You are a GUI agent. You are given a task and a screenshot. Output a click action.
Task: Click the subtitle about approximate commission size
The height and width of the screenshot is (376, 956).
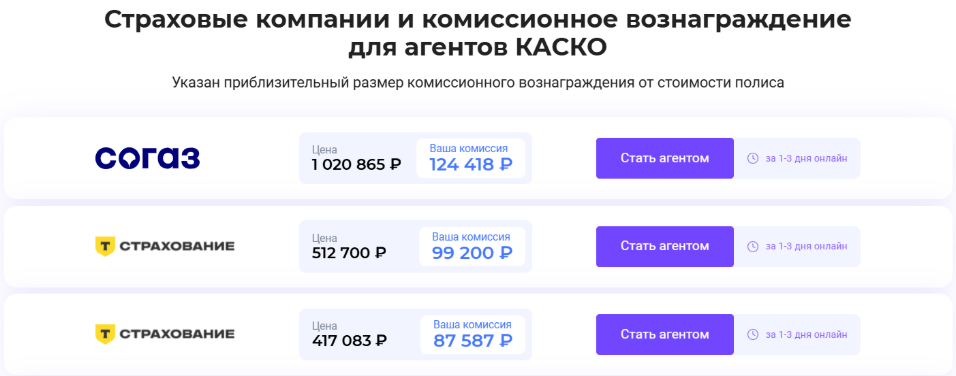point(478,82)
